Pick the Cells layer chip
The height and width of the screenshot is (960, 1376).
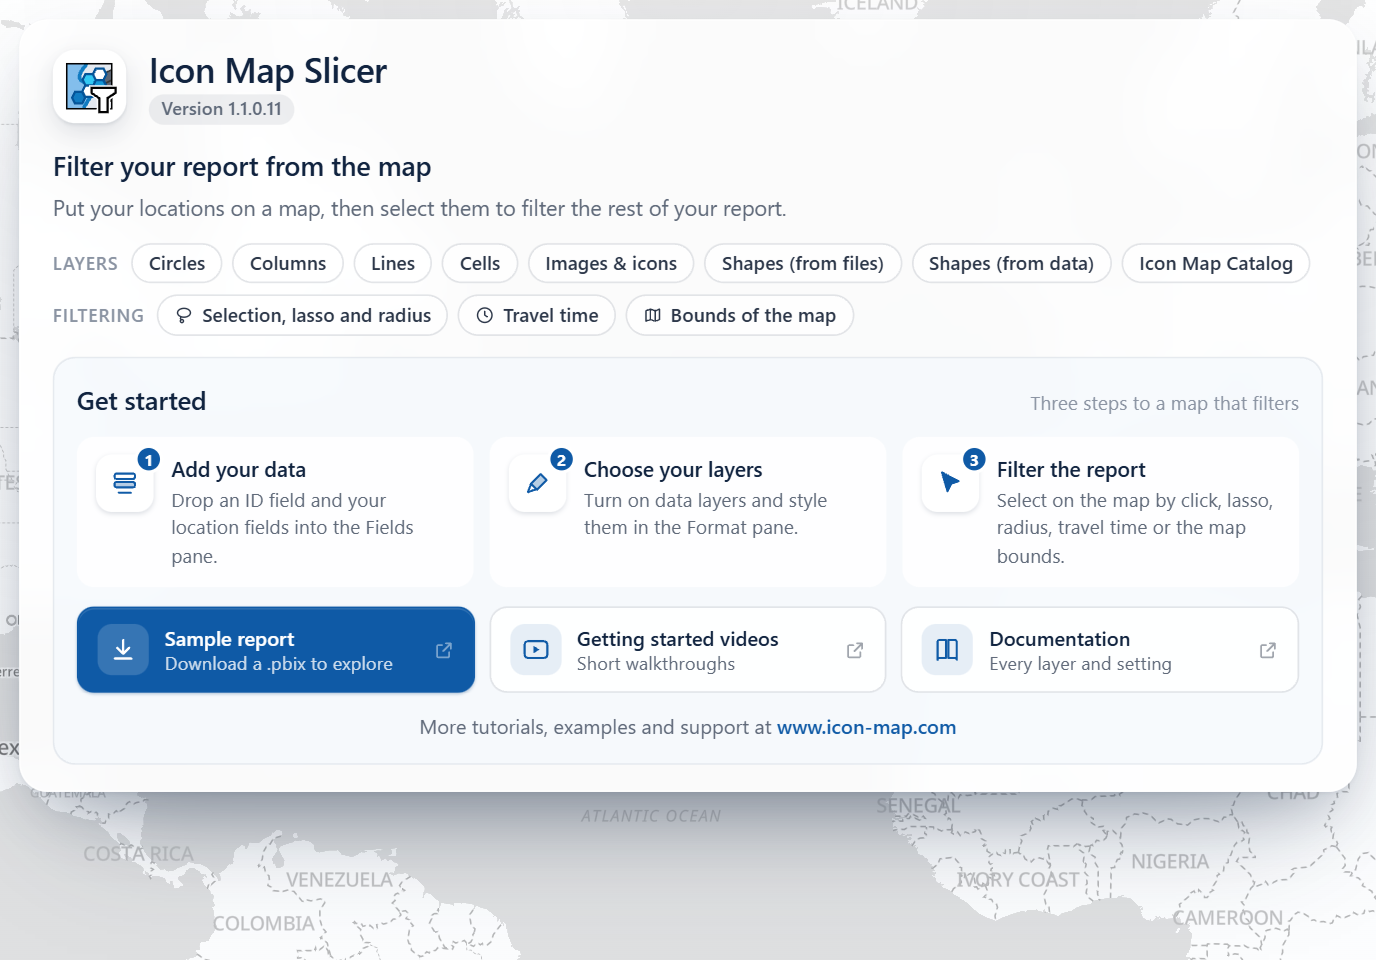click(x=480, y=263)
